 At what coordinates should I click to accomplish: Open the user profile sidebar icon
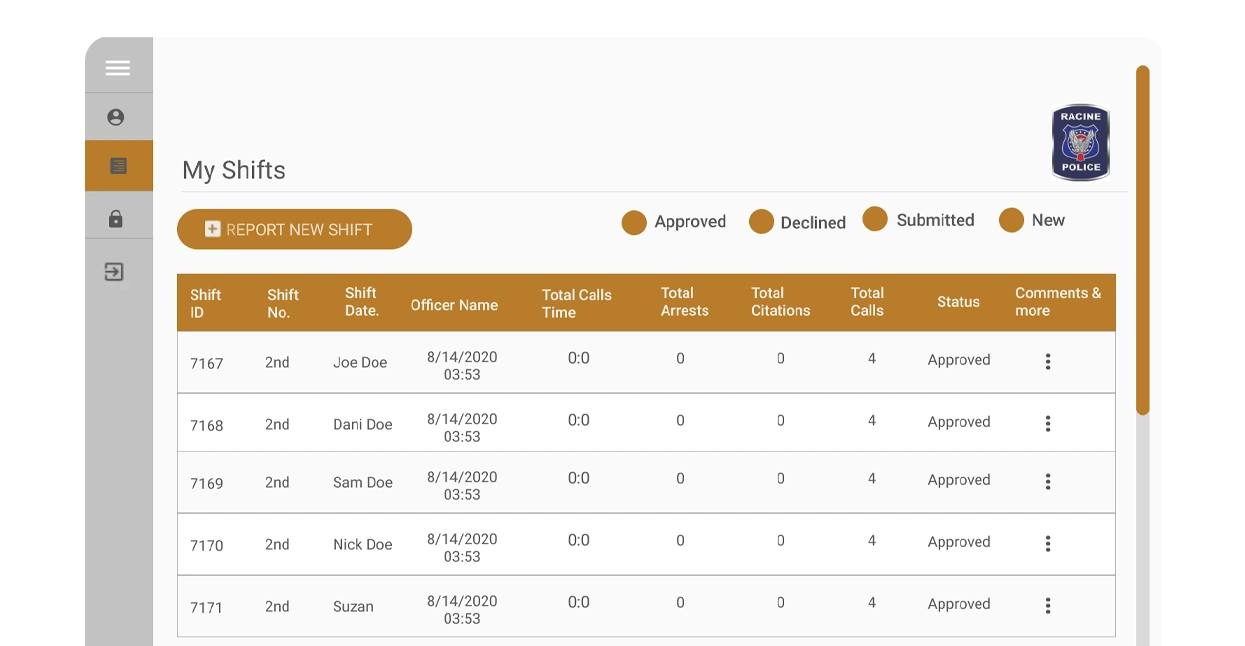click(117, 117)
